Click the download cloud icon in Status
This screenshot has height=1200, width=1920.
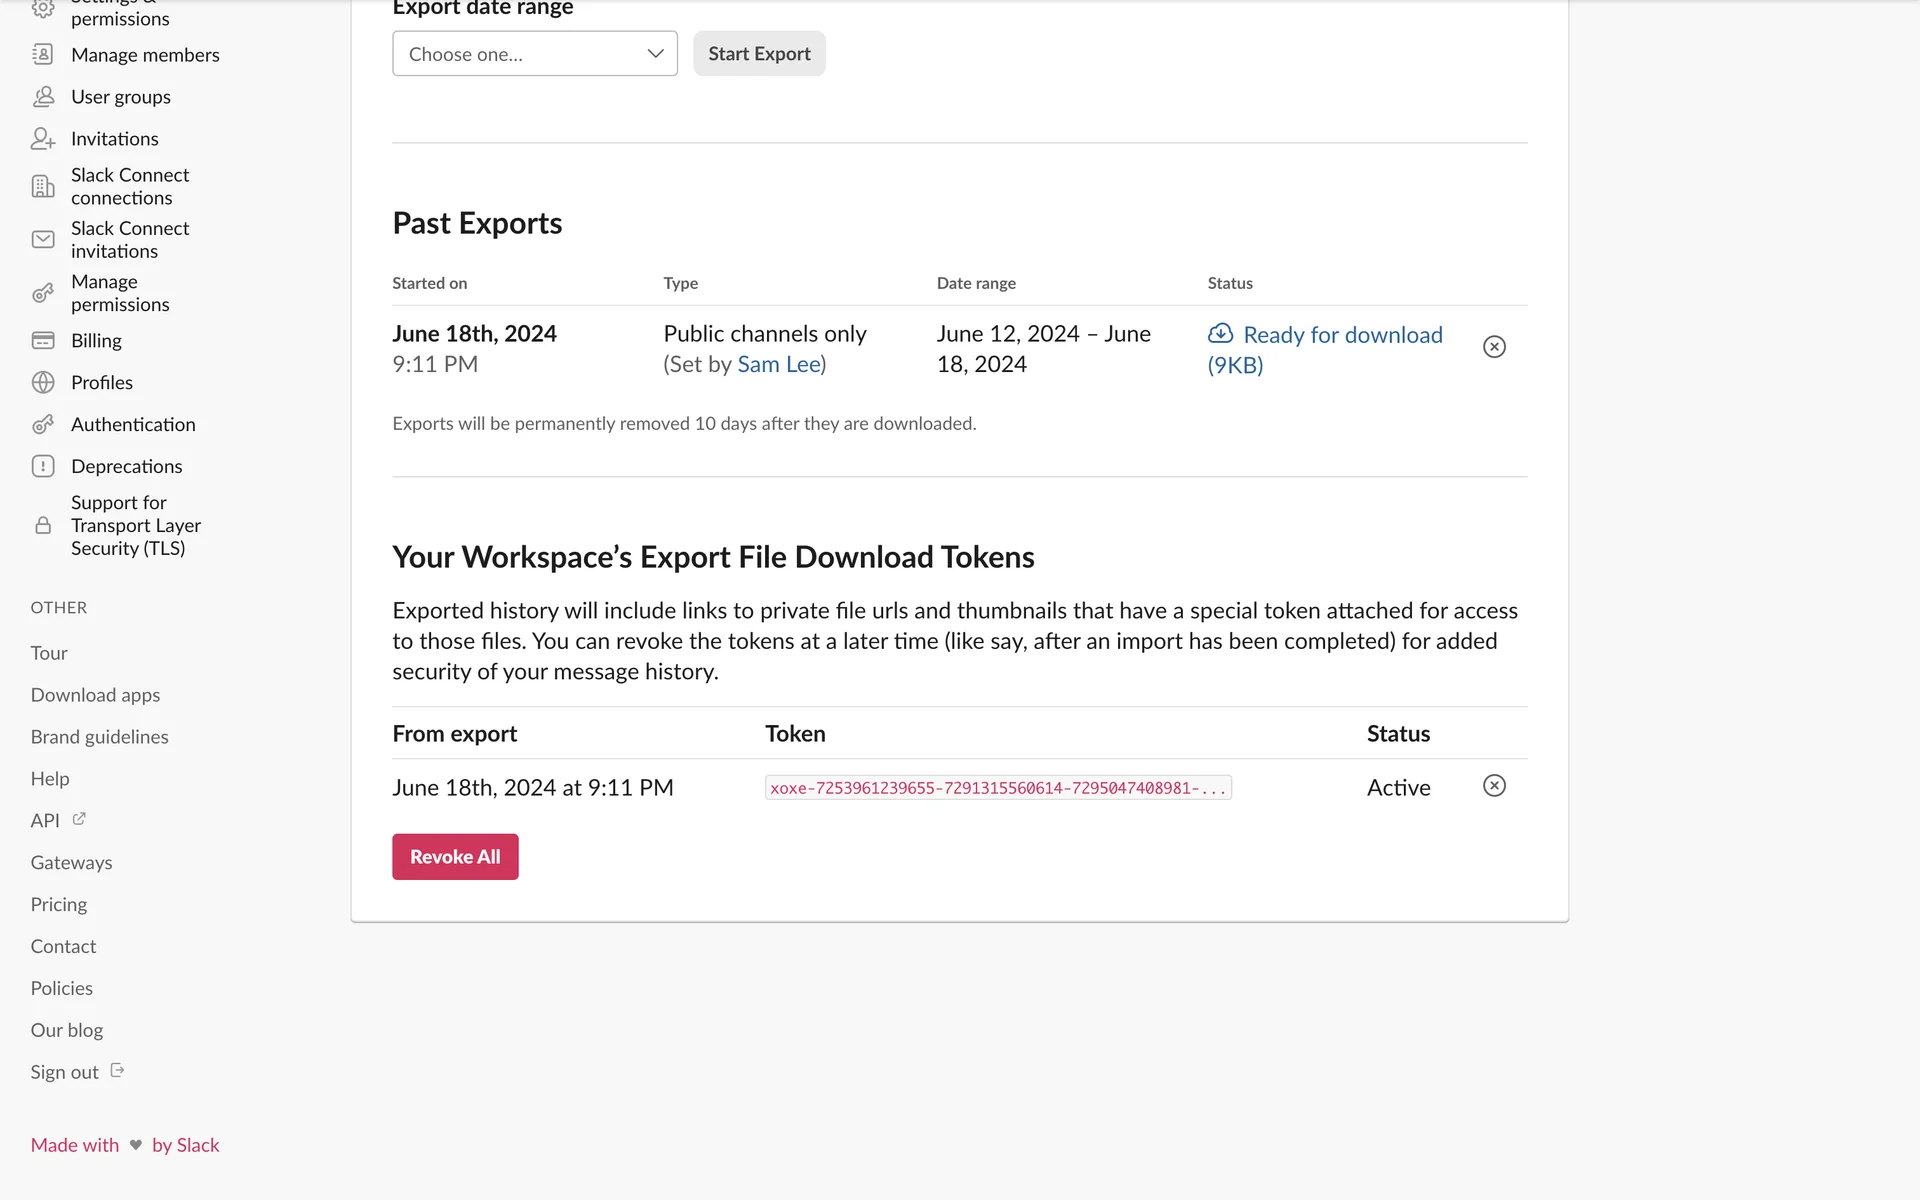[x=1220, y=334]
